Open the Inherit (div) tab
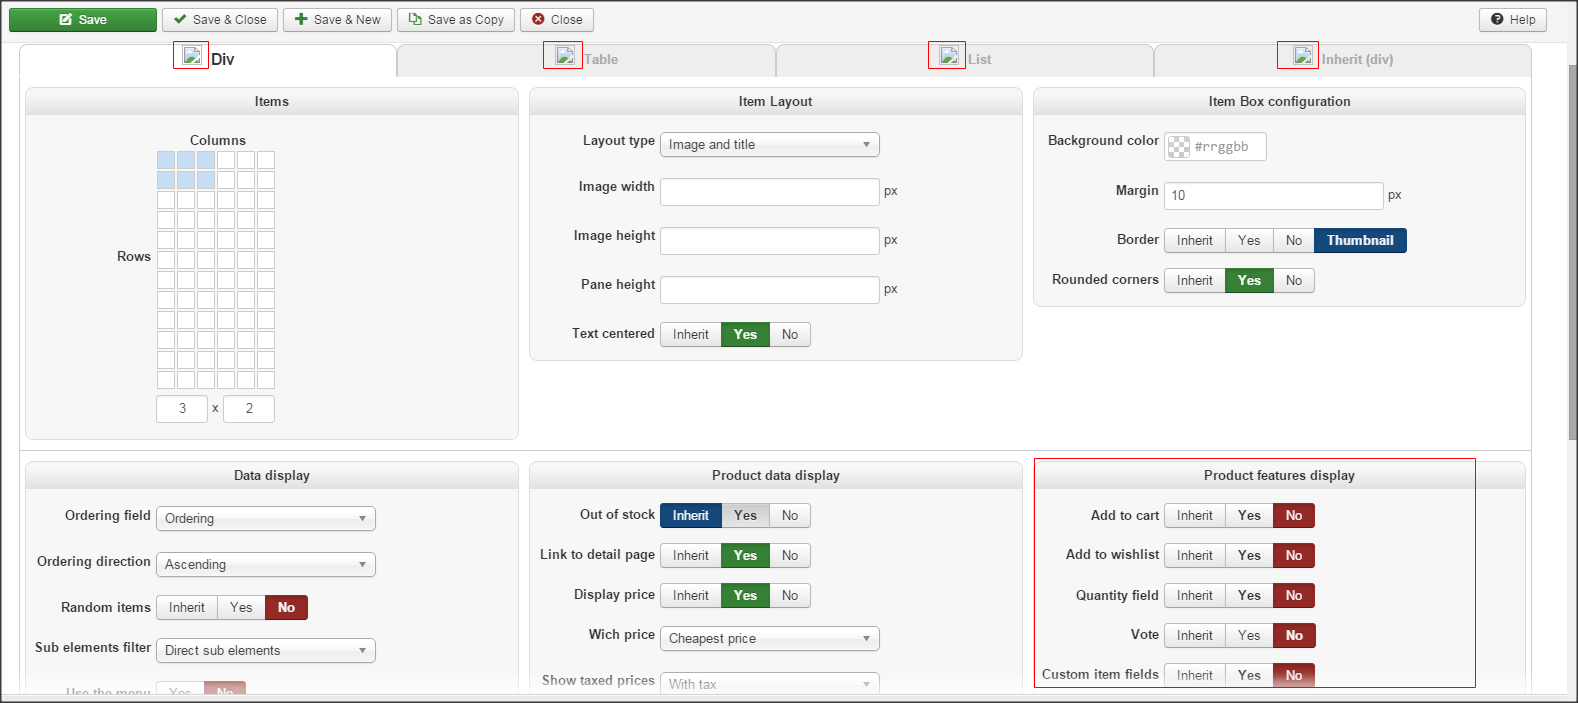Viewport: 1578px width, 703px height. pos(1343,60)
